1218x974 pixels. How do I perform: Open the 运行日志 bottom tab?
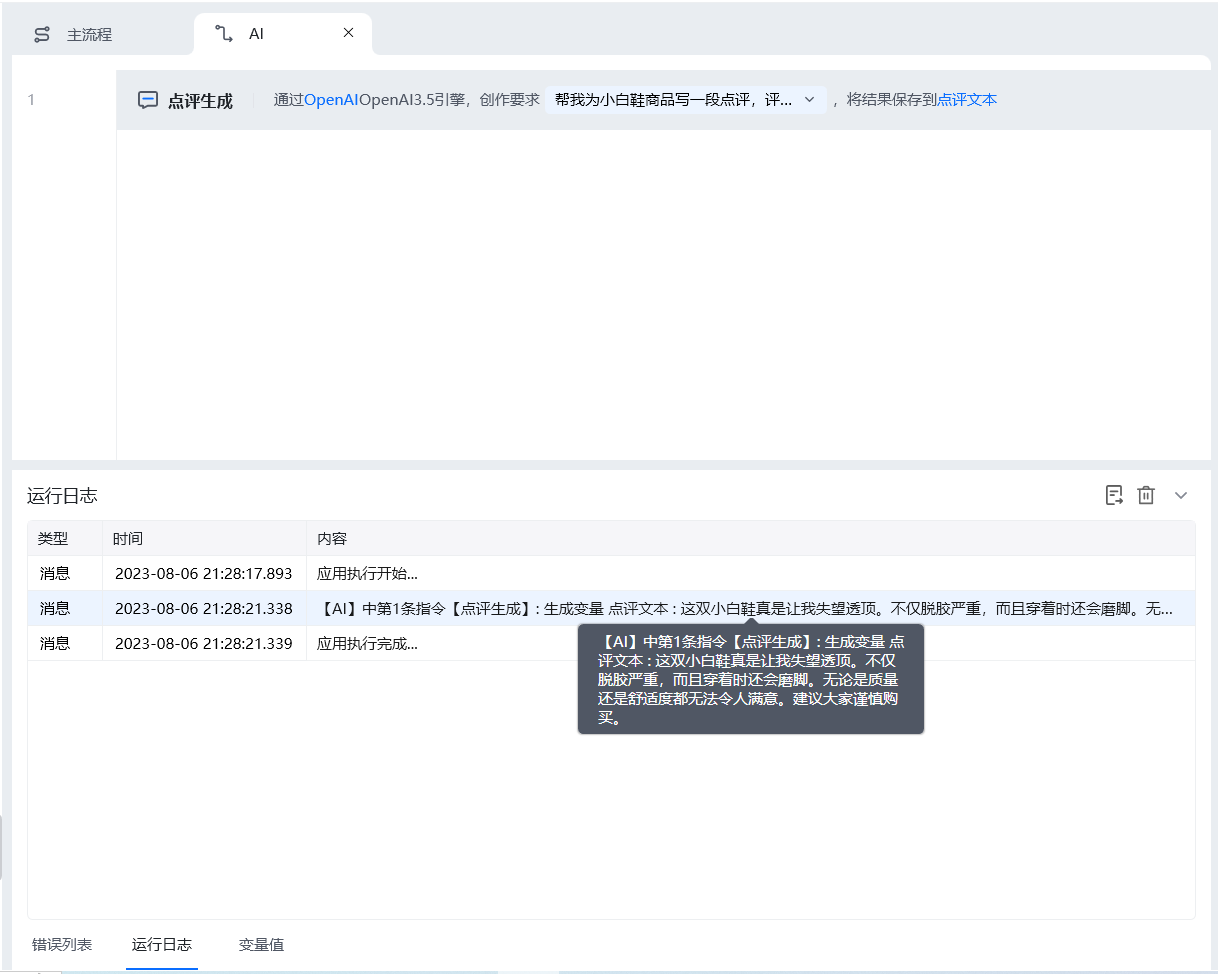162,944
